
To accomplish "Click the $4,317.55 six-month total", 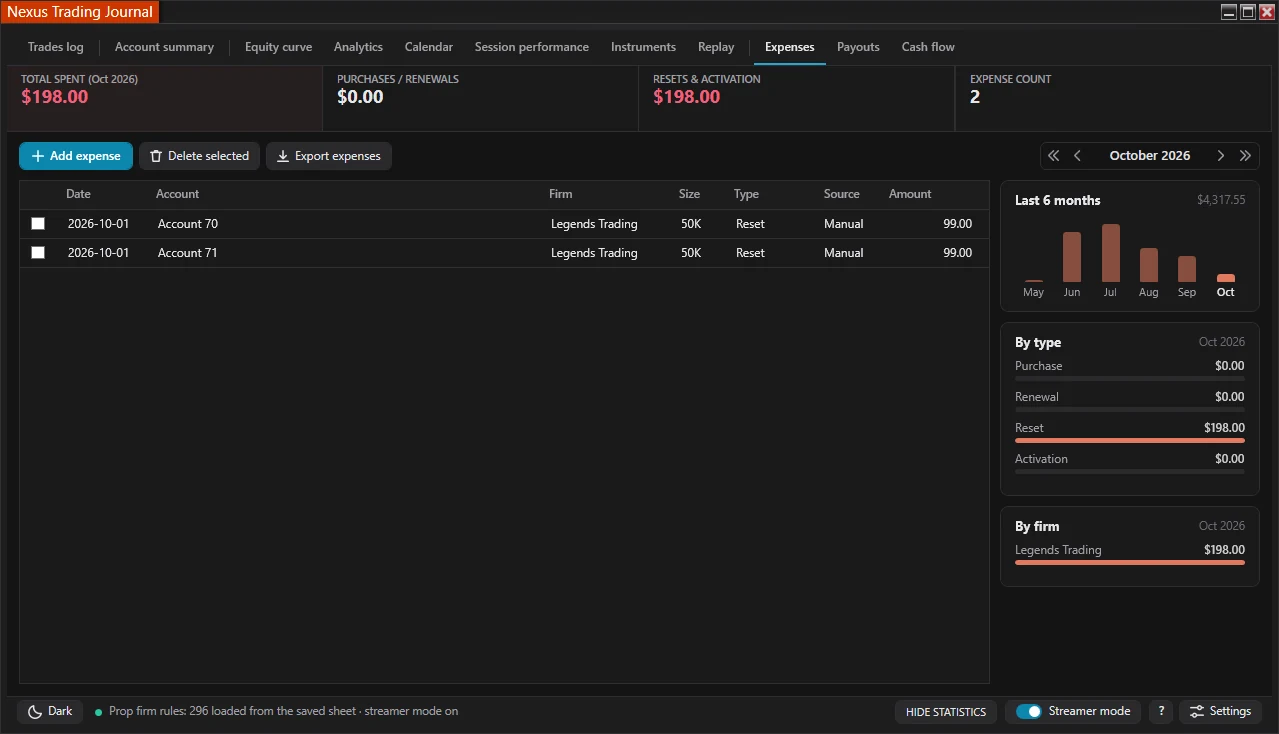I will (1221, 200).
